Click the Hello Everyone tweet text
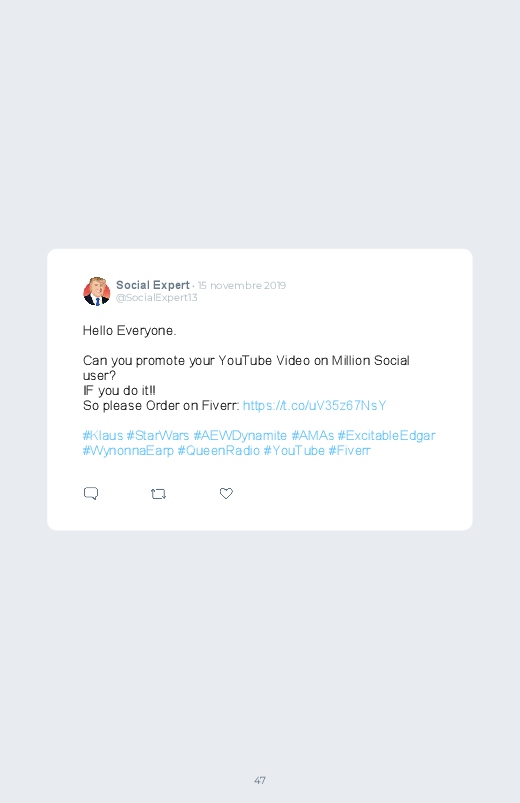Screen dimensions: 520x803 pos(130,331)
